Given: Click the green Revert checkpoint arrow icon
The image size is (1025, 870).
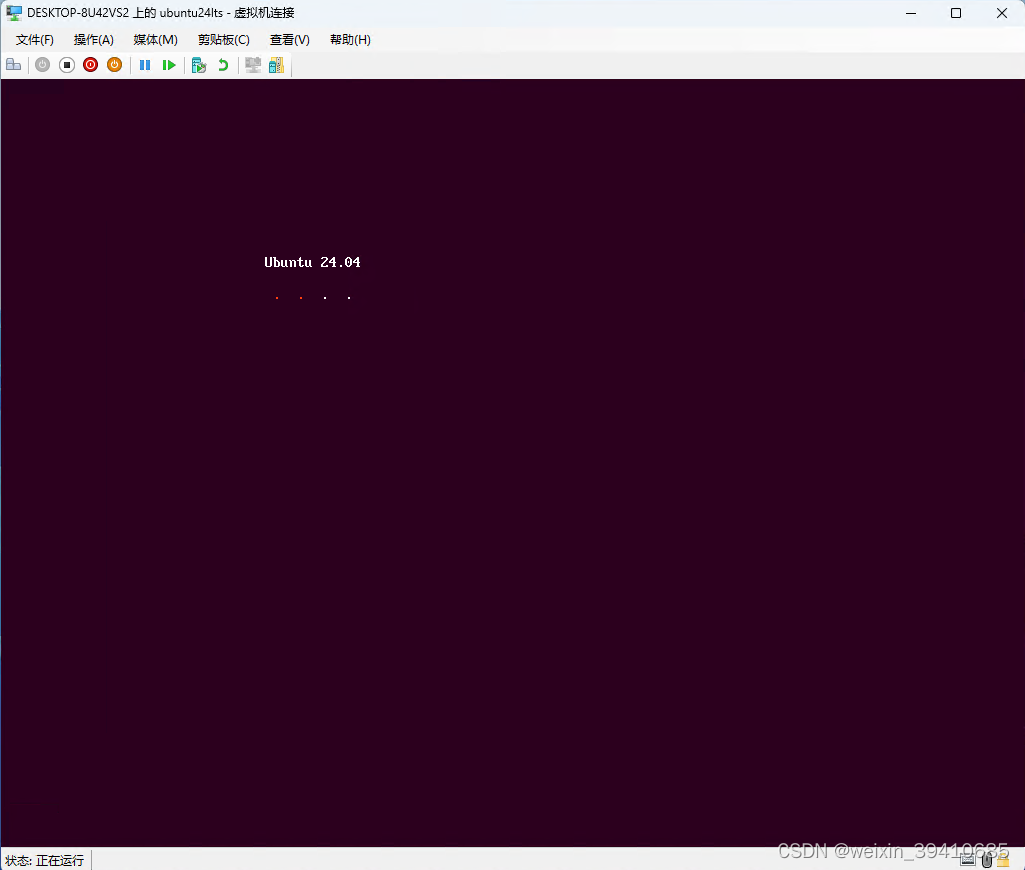Looking at the screenshot, I should click(222, 64).
